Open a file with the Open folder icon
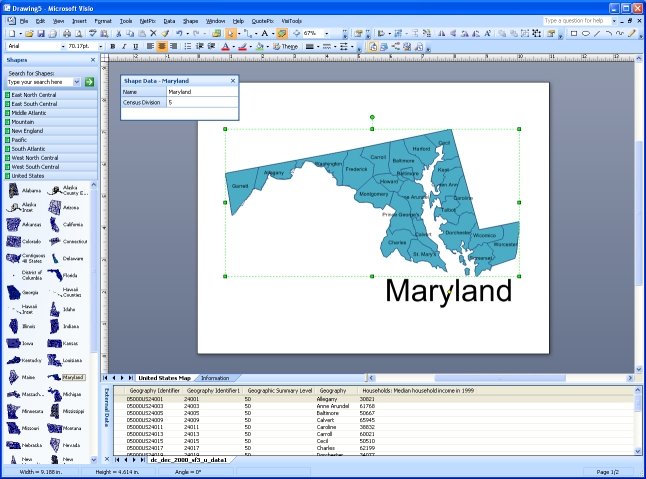Viewport: 646px width, 479px height. (x=29, y=34)
